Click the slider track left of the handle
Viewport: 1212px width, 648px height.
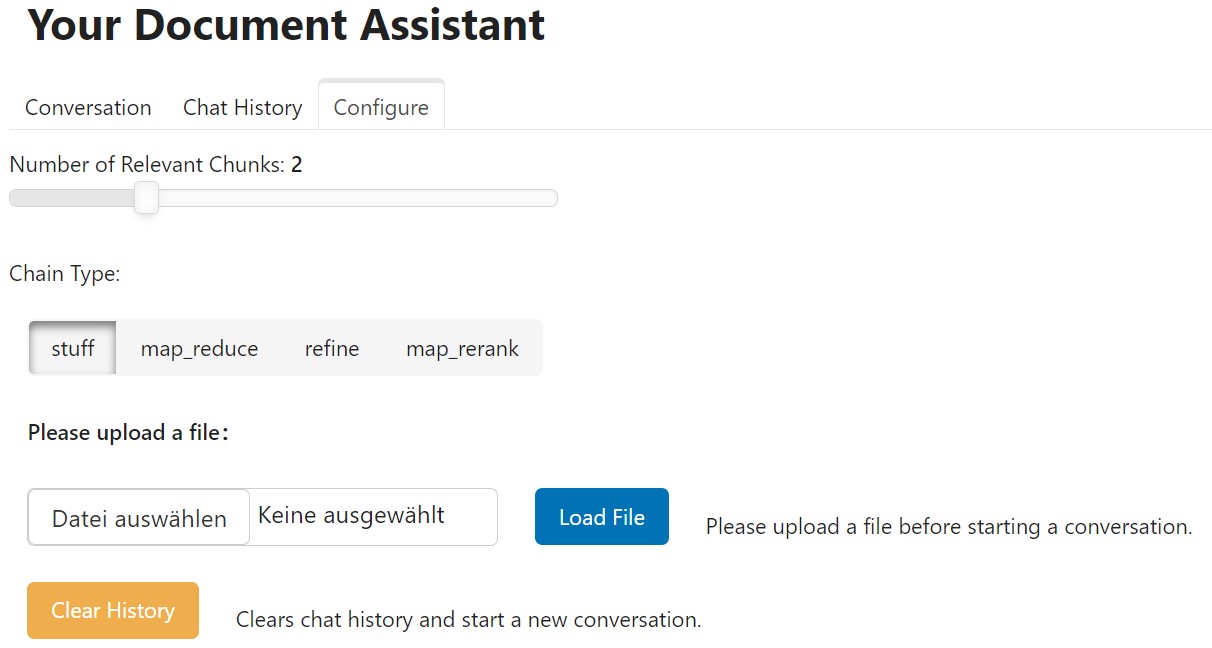(x=72, y=198)
